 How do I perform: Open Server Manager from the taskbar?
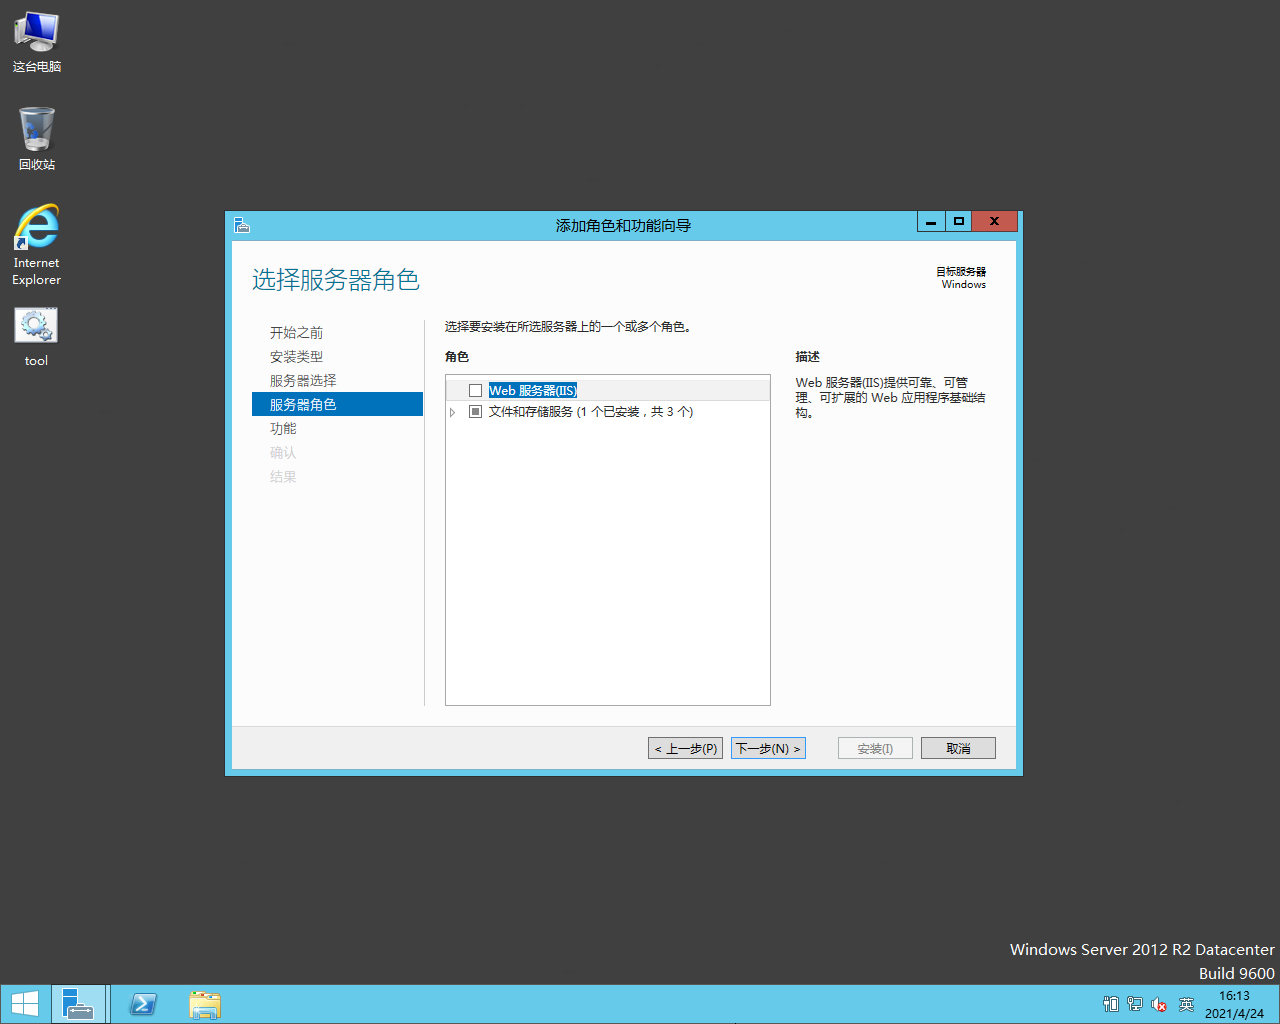78,1004
